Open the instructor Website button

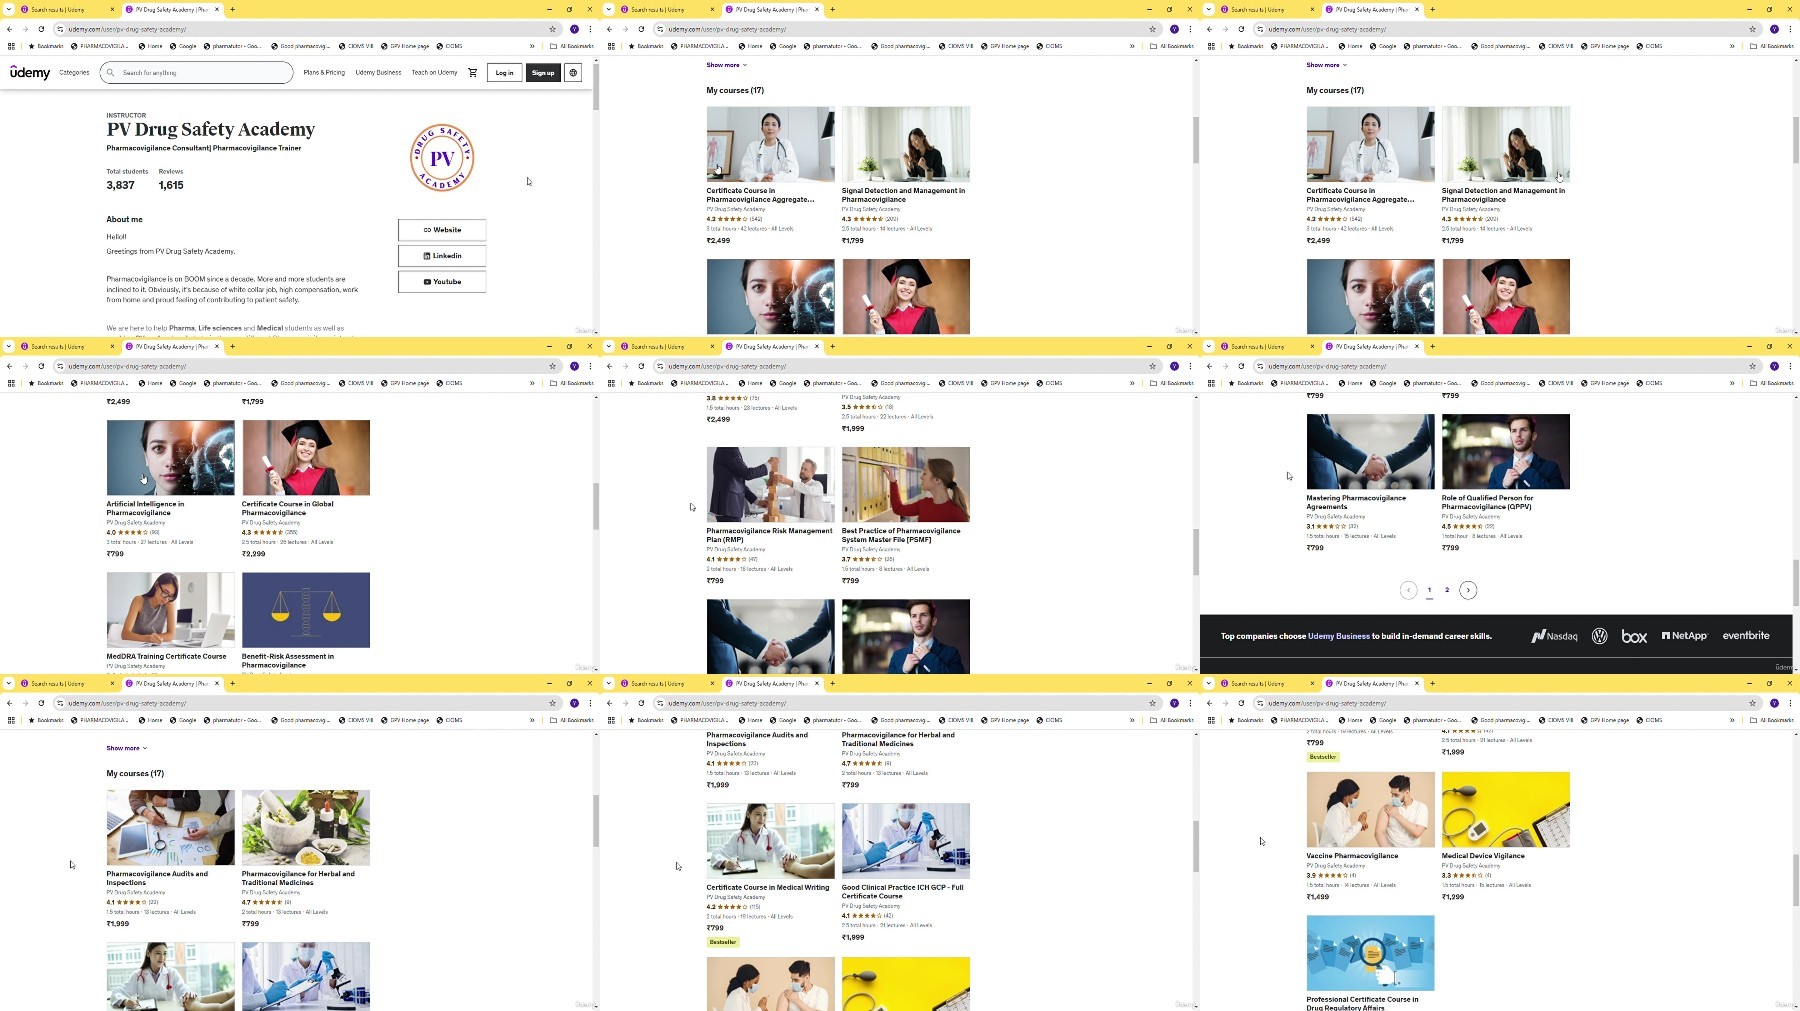click(442, 230)
